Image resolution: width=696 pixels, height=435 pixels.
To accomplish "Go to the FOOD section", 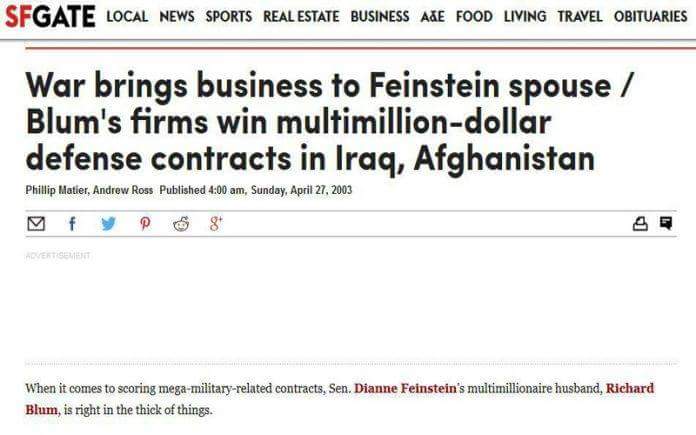I will [475, 16].
